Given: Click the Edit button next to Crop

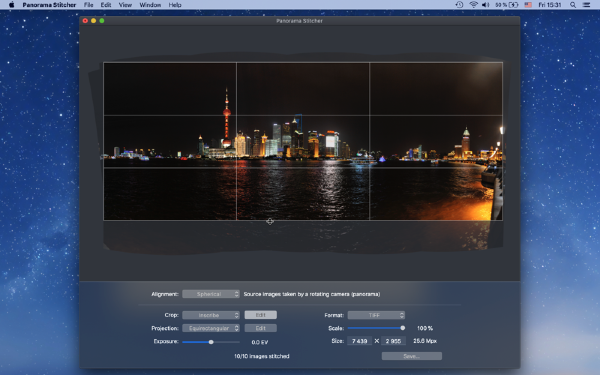Looking at the screenshot, I should (x=261, y=315).
